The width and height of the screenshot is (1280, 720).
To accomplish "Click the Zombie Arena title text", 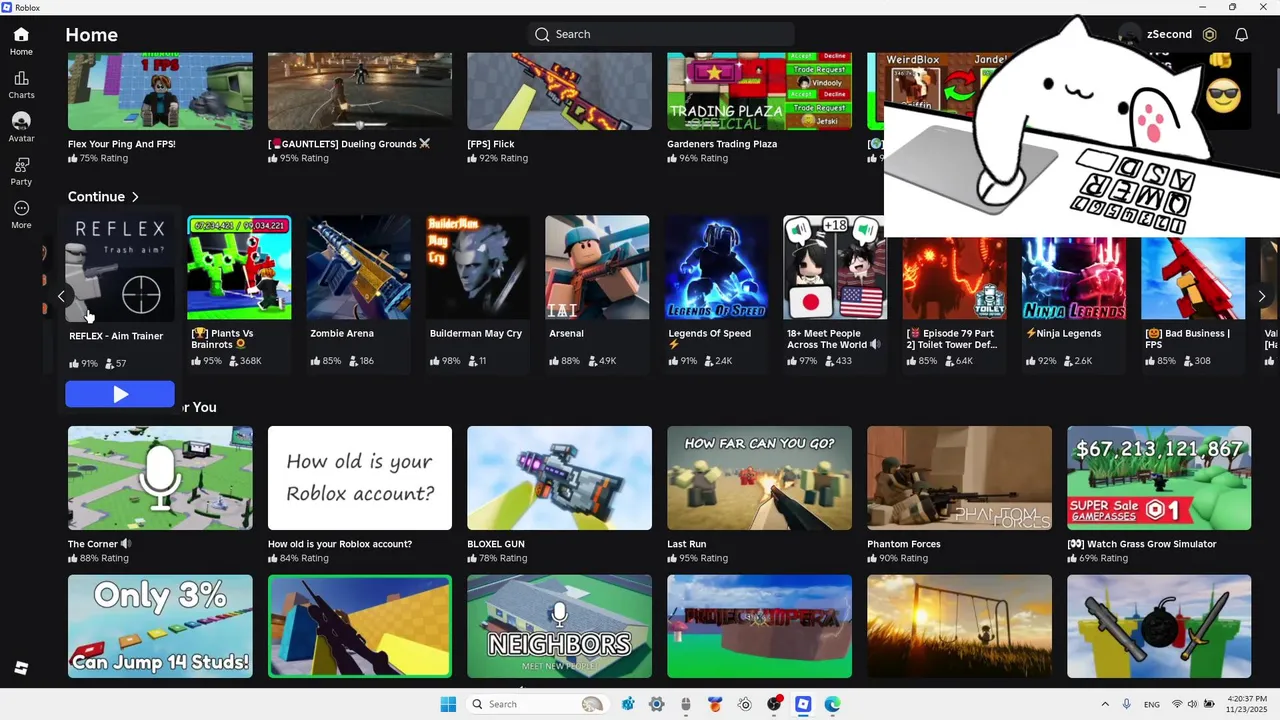I will (x=342, y=333).
